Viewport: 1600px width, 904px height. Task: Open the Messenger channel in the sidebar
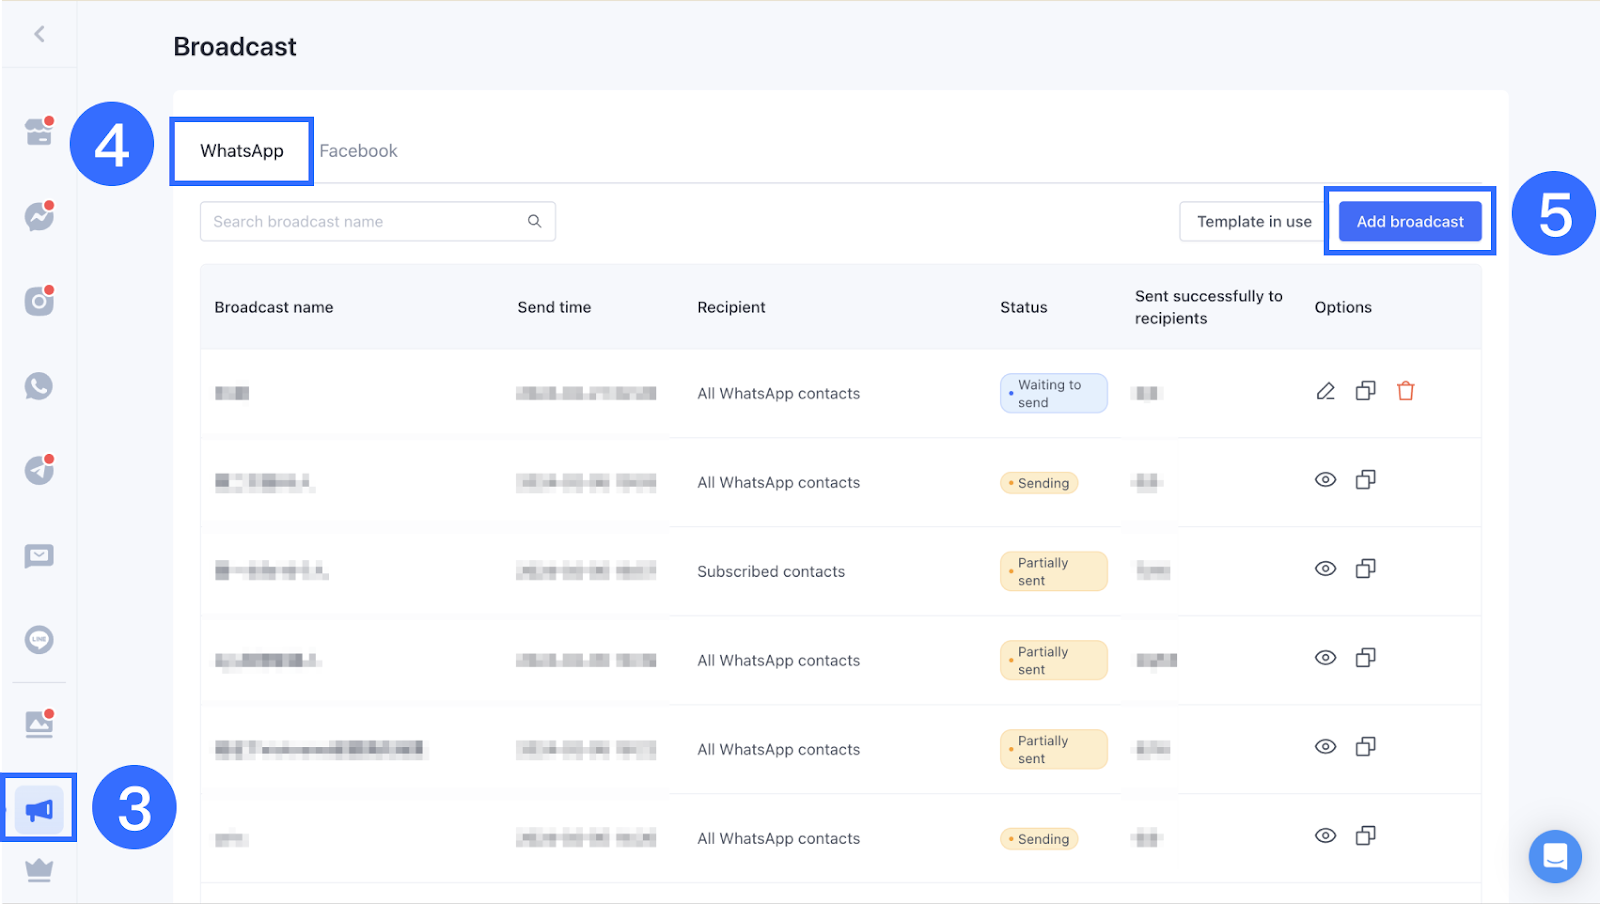[39, 216]
